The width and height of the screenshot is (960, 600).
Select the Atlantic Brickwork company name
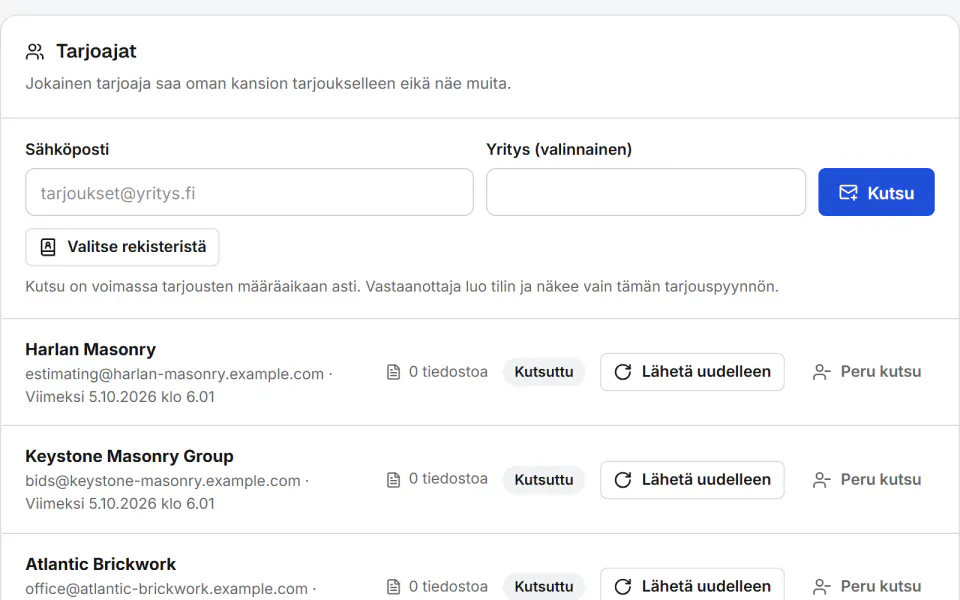(100, 564)
